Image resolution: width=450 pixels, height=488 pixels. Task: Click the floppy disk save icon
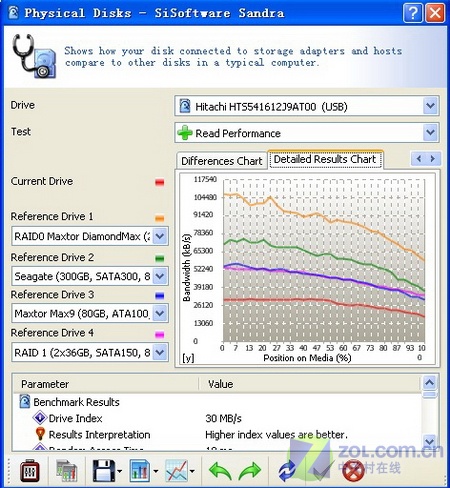[104, 471]
